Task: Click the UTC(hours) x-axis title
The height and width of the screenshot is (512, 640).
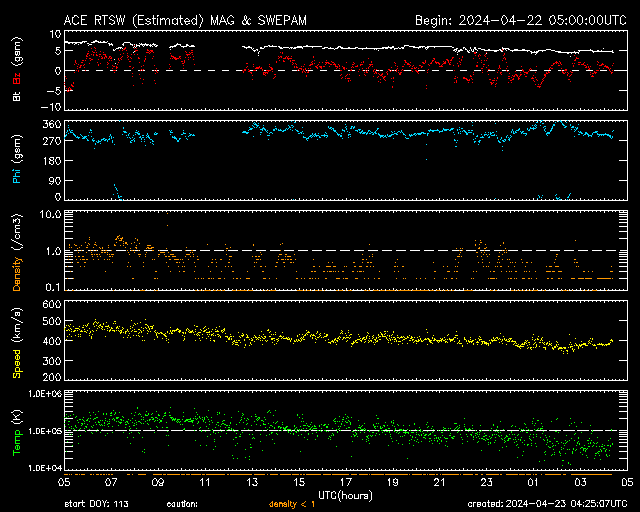Action: [344, 494]
